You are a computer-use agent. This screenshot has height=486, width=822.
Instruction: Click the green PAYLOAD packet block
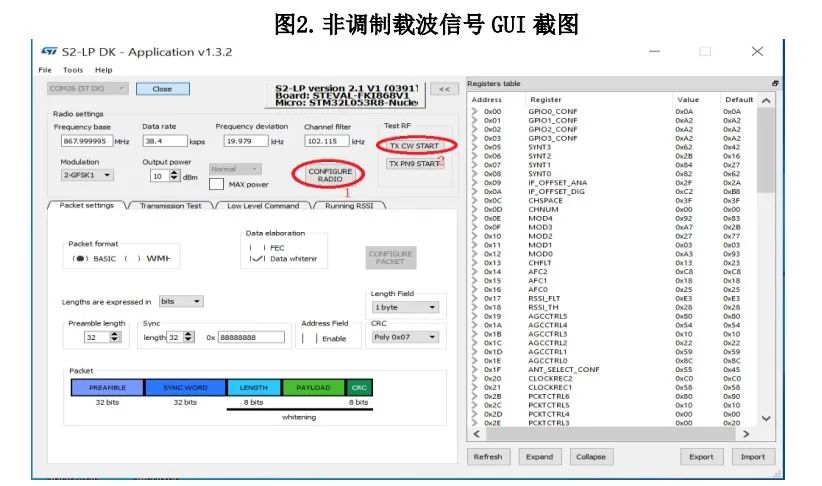point(313,387)
